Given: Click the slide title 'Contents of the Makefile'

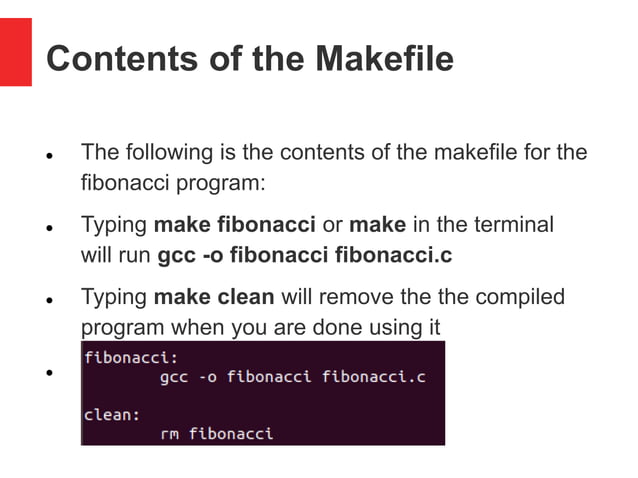Looking at the screenshot, I should [250, 59].
